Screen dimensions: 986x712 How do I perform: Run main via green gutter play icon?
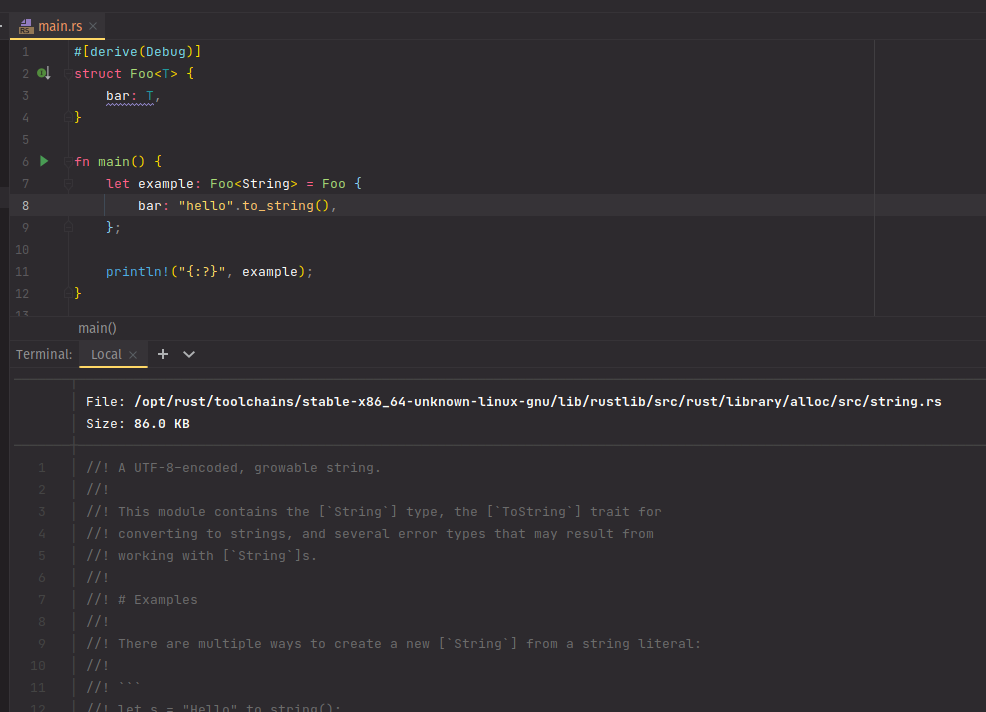(x=43, y=160)
